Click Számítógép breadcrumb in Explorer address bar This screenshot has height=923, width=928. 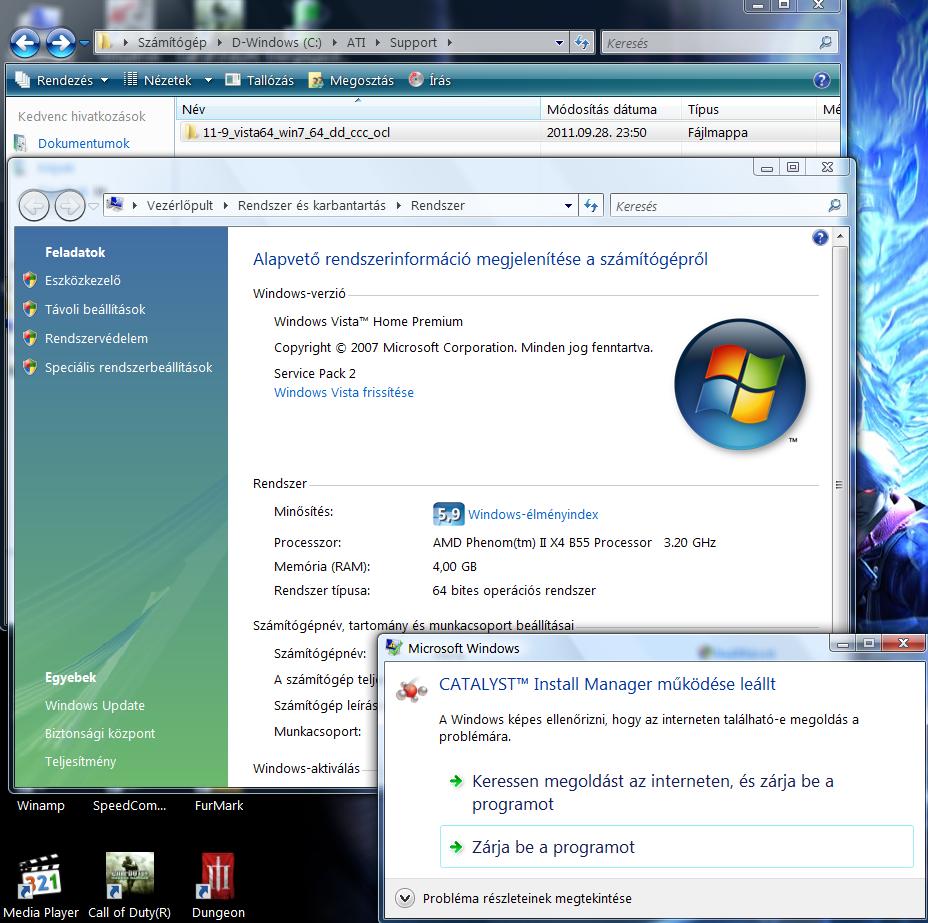pyautogui.click(x=172, y=43)
